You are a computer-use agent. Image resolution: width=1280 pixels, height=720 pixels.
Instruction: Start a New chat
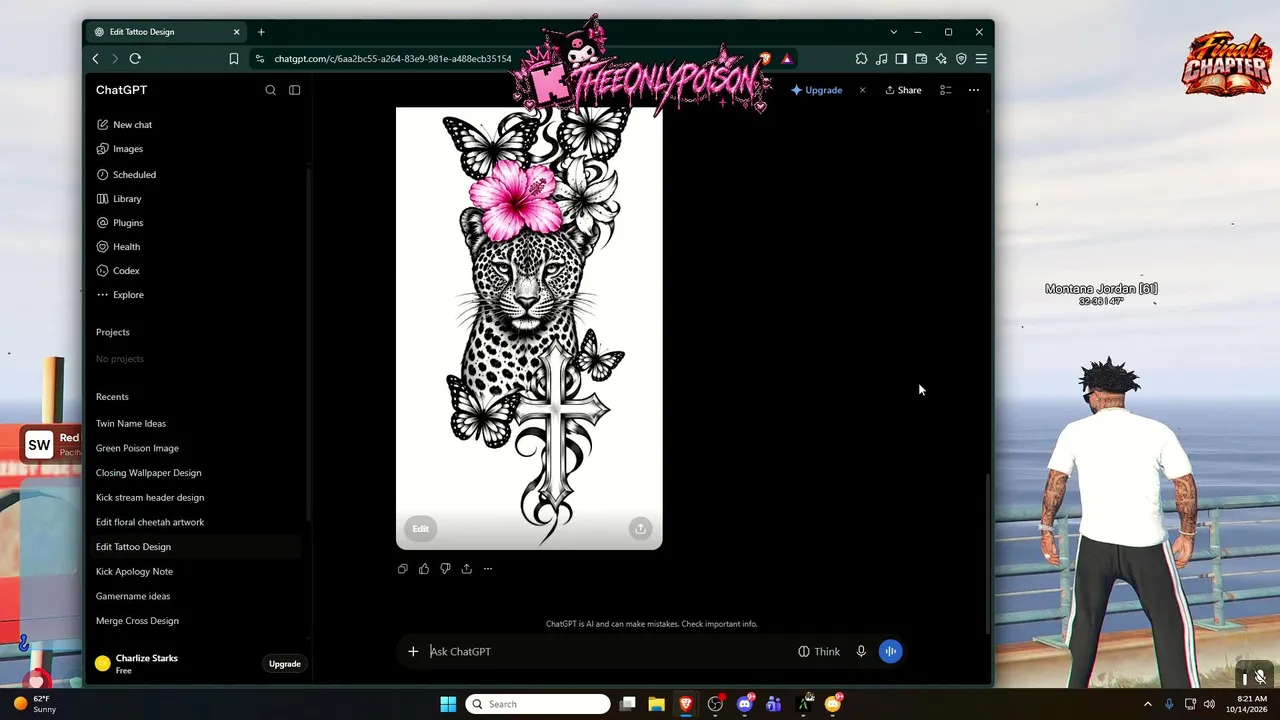click(124, 125)
